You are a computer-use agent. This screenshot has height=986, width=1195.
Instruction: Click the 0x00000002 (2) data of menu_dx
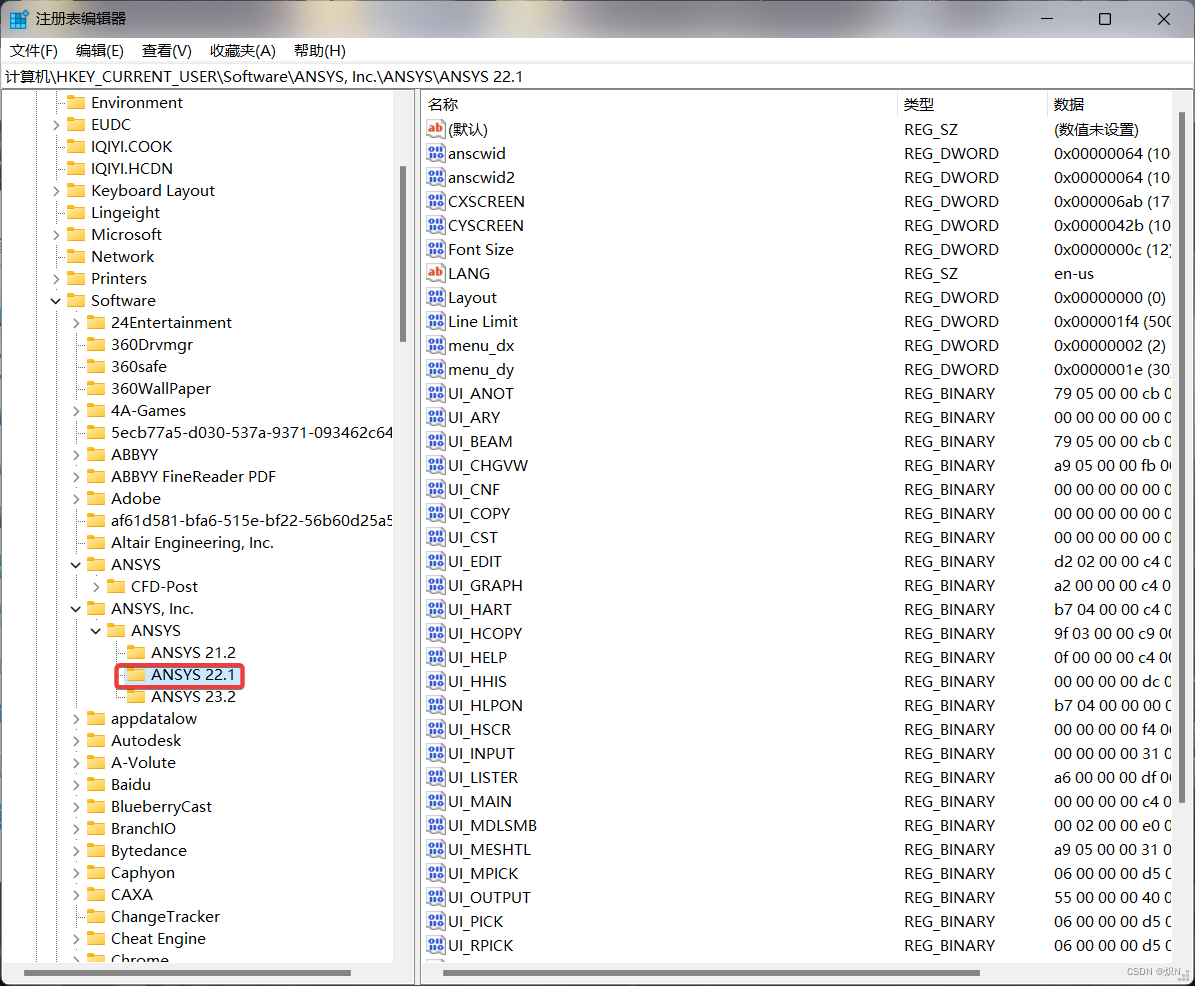(1110, 345)
